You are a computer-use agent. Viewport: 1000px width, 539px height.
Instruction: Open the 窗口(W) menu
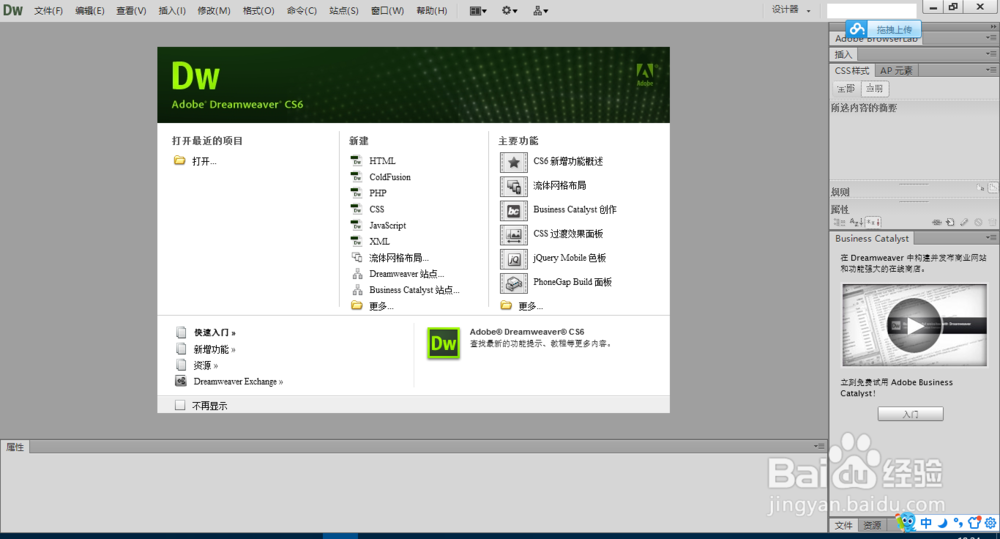click(387, 11)
